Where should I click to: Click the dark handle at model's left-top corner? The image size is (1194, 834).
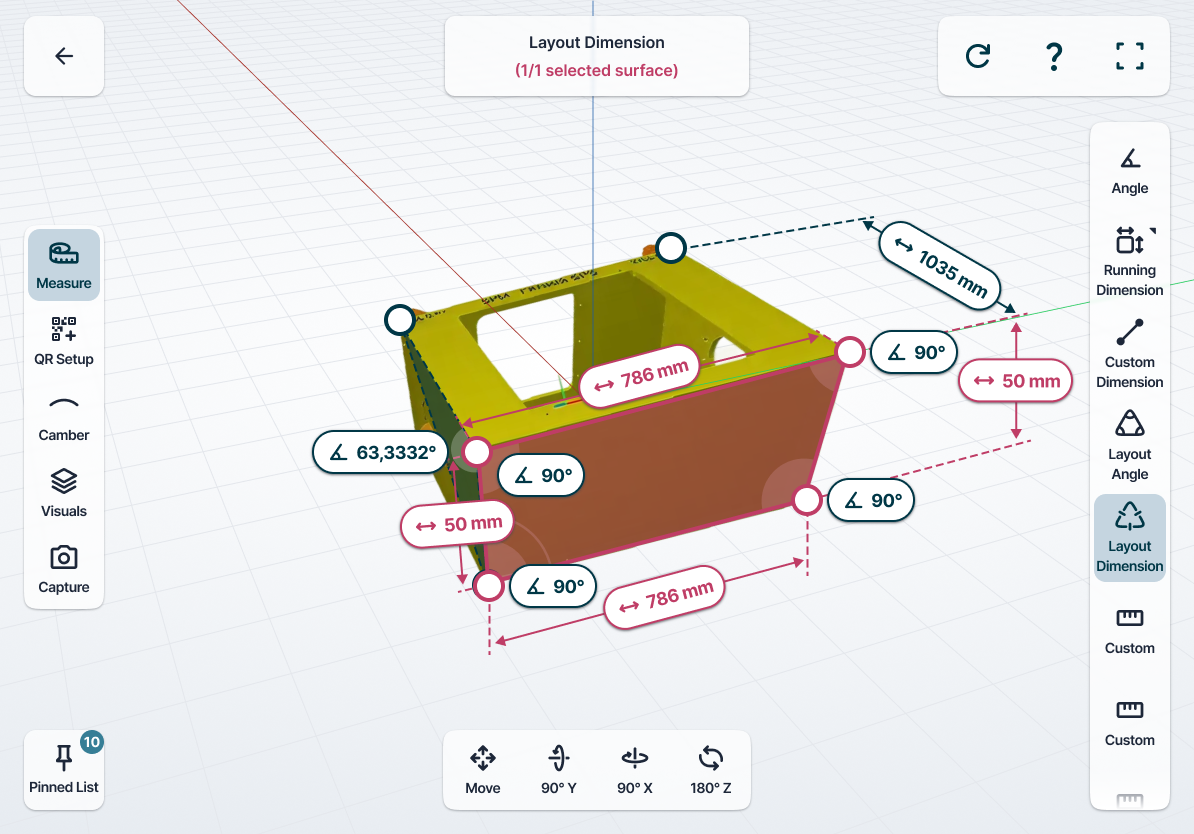400,320
